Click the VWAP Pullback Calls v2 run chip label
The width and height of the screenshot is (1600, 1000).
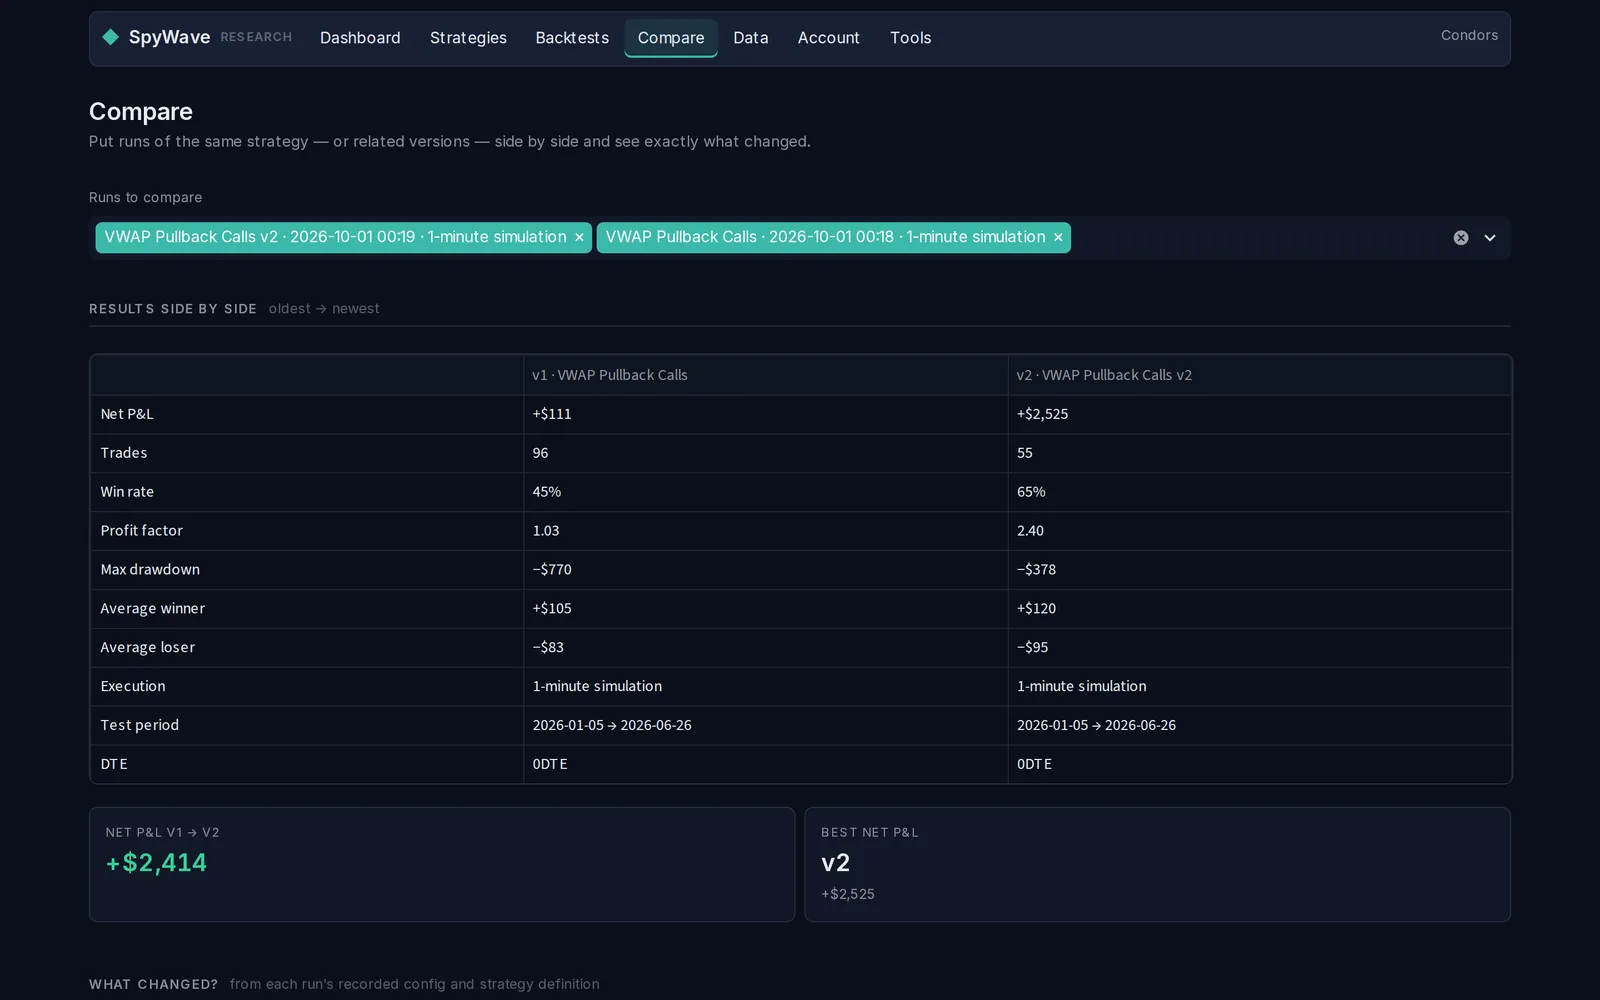pyautogui.click(x=335, y=237)
